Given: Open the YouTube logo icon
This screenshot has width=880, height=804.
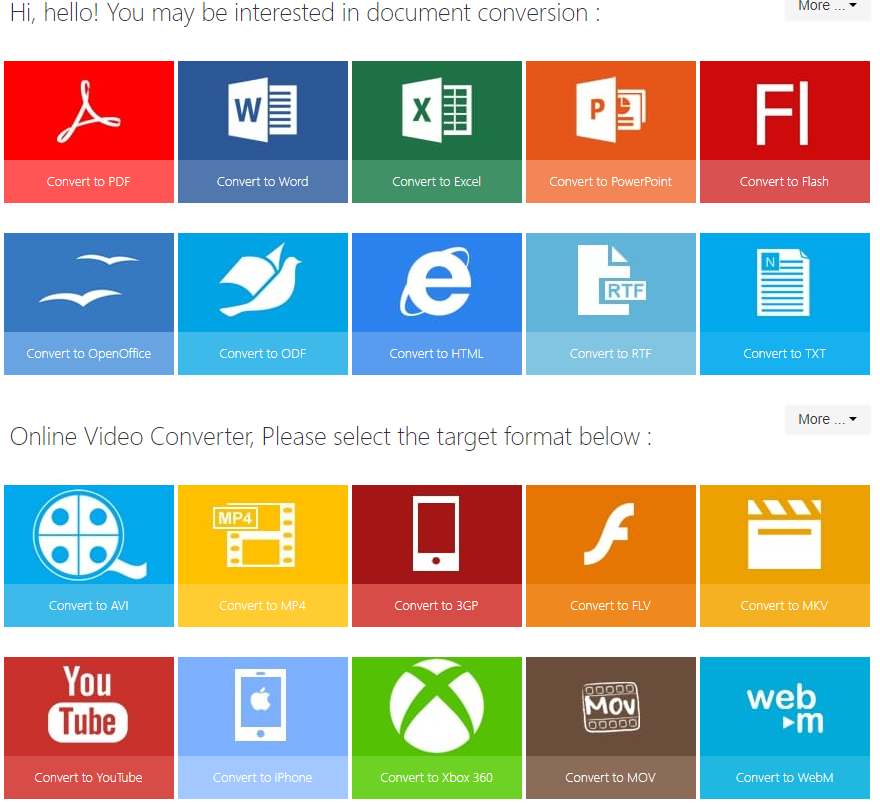Looking at the screenshot, I should pyautogui.click(x=88, y=704).
